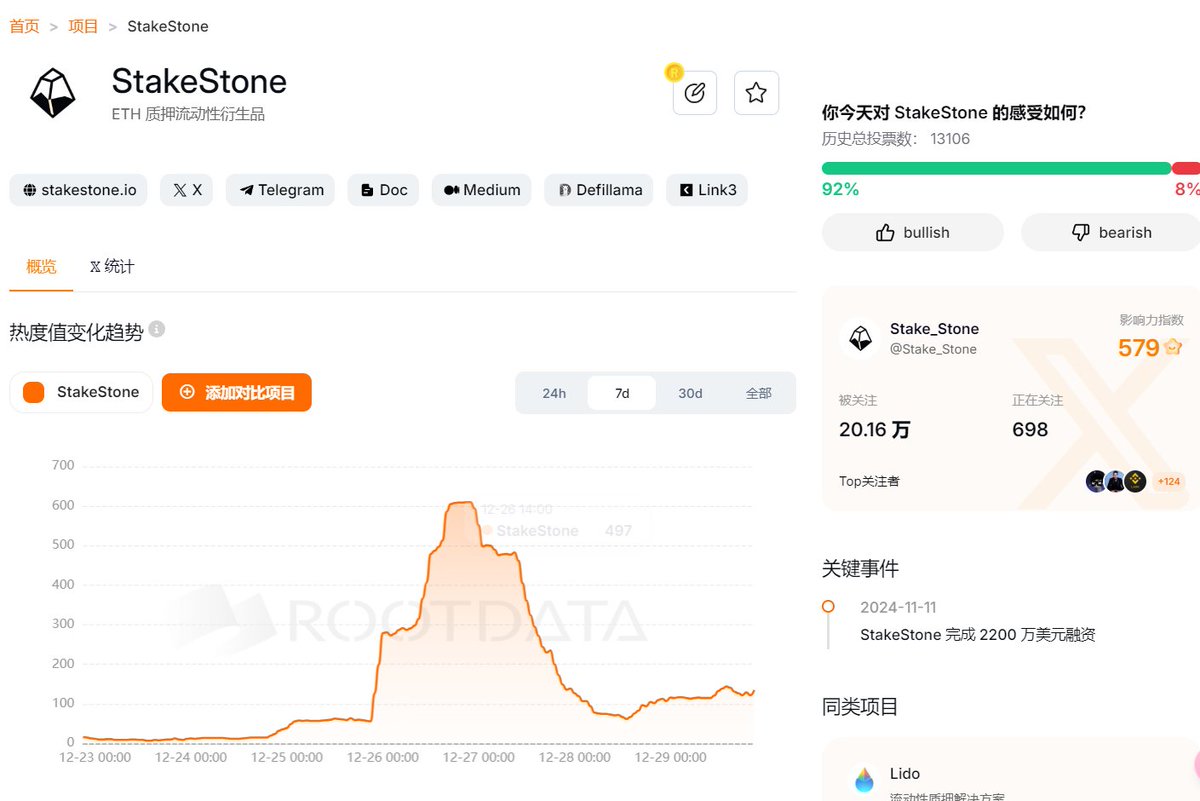Click the gold R badge above edit icon
The width and height of the screenshot is (1200, 801).
674,72
